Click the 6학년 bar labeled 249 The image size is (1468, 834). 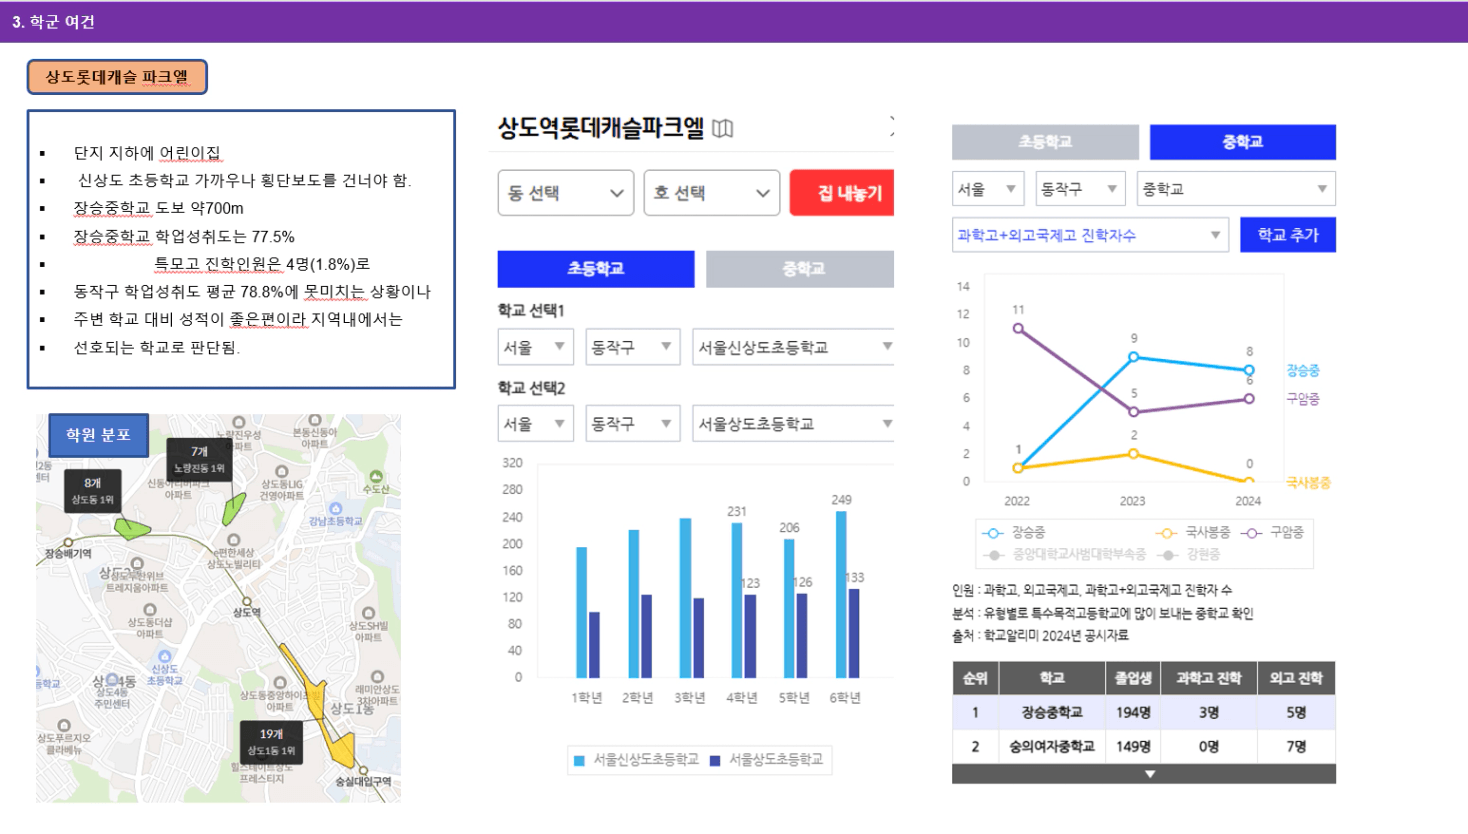click(x=841, y=594)
